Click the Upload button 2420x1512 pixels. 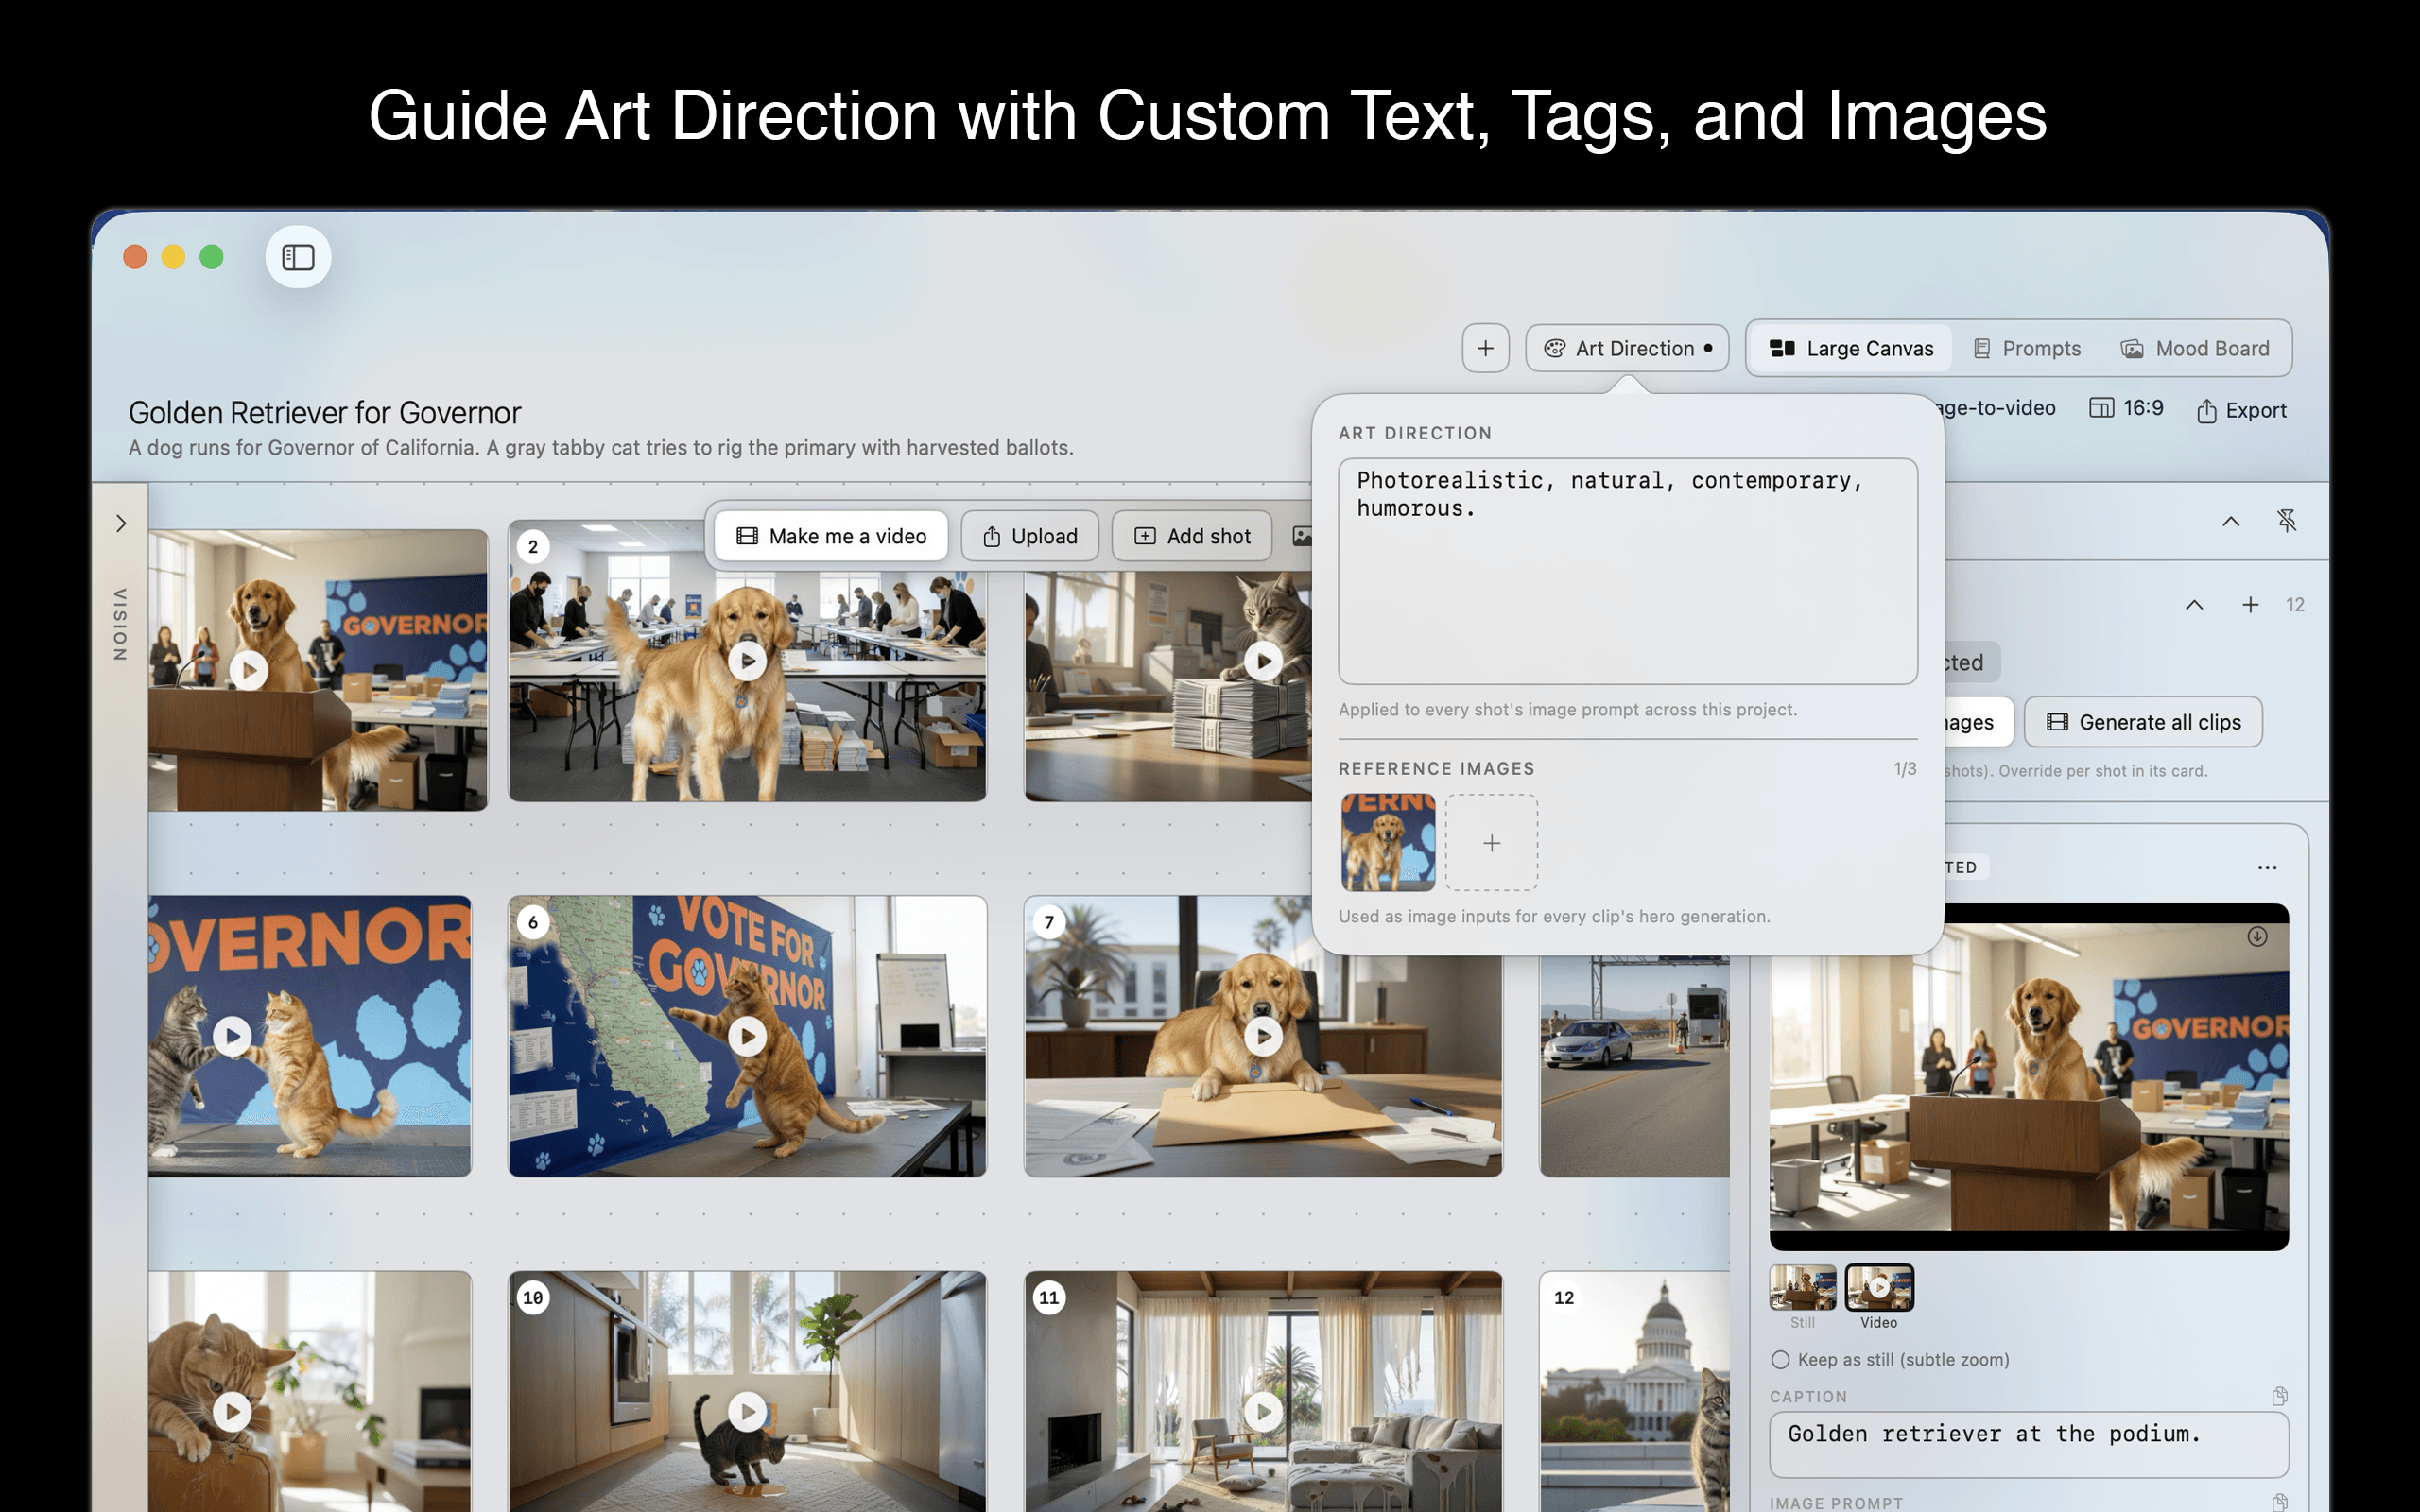[x=1030, y=536]
